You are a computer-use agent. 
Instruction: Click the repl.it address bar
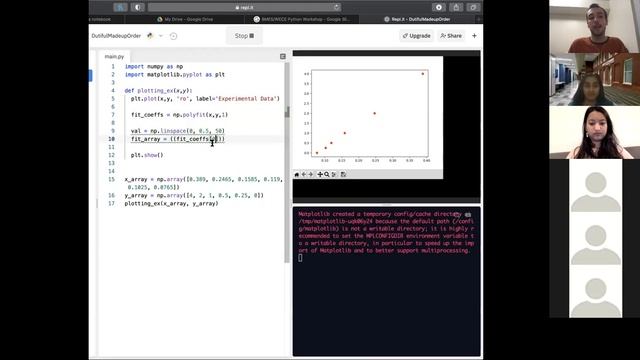click(x=244, y=7)
